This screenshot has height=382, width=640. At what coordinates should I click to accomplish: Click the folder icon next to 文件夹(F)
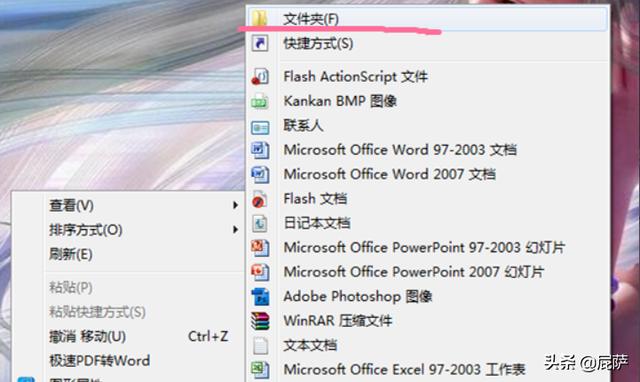point(260,18)
